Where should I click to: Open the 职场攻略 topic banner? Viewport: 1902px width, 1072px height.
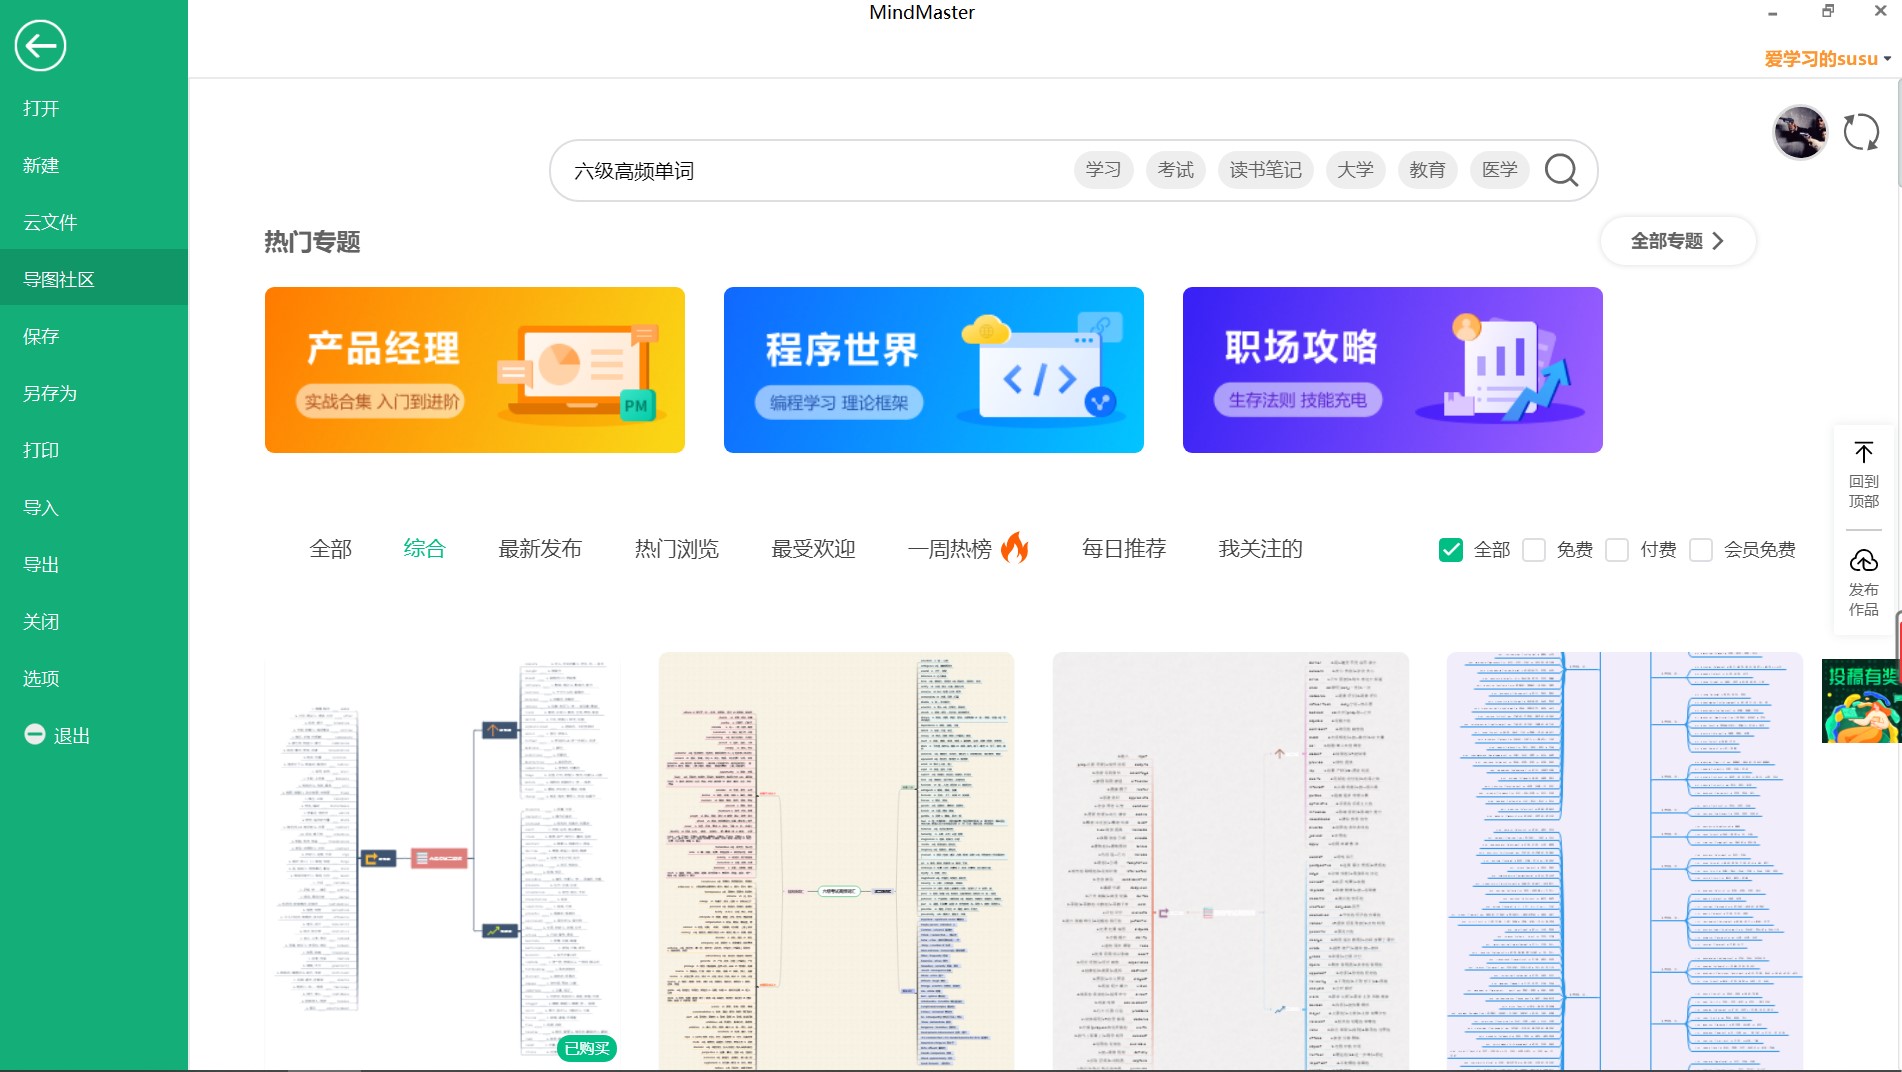pos(1393,370)
